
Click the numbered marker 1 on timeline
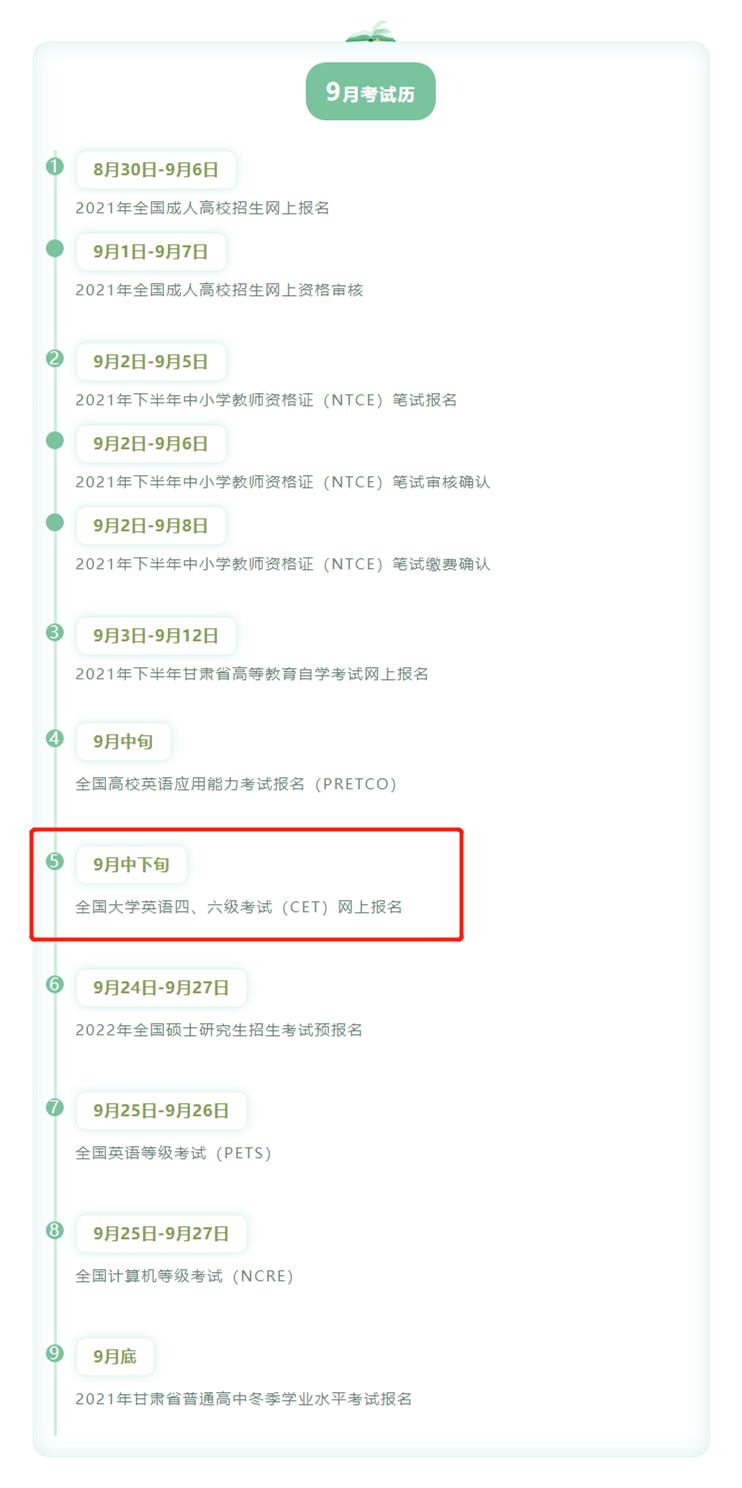coord(55,166)
